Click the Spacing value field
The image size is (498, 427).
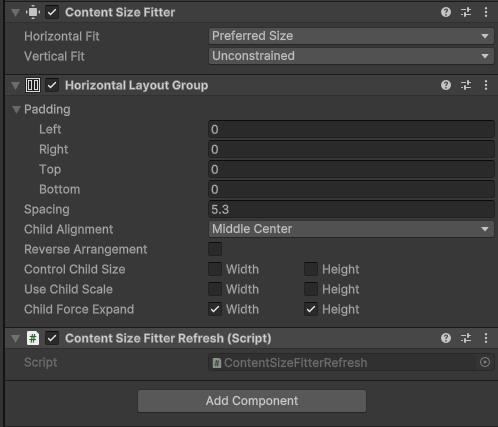point(351,209)
